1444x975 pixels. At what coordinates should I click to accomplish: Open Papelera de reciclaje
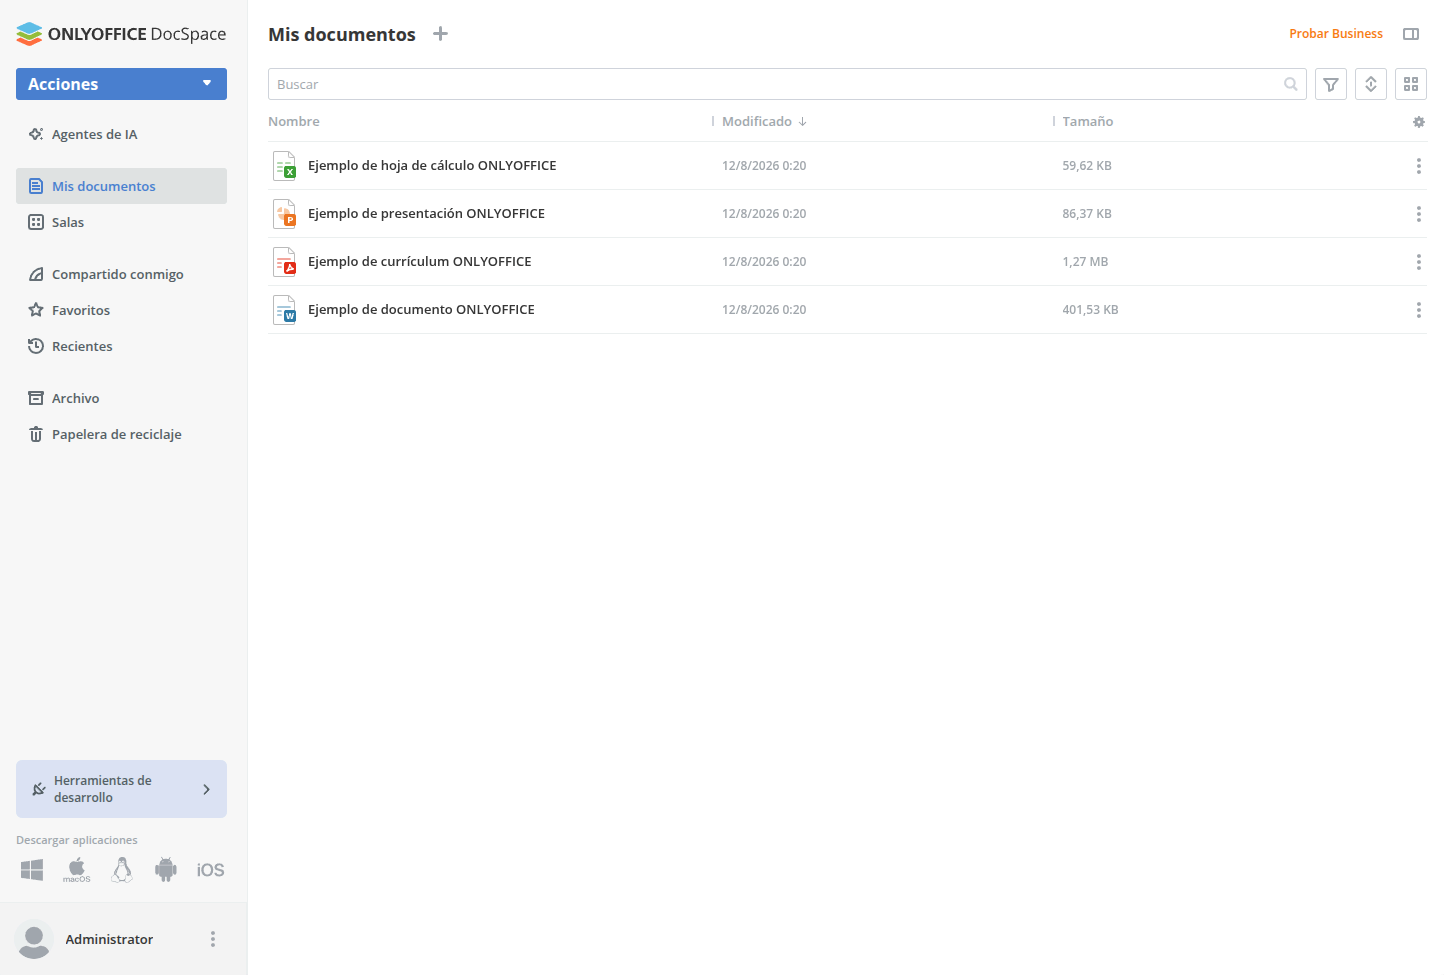(x=121, y=434)
